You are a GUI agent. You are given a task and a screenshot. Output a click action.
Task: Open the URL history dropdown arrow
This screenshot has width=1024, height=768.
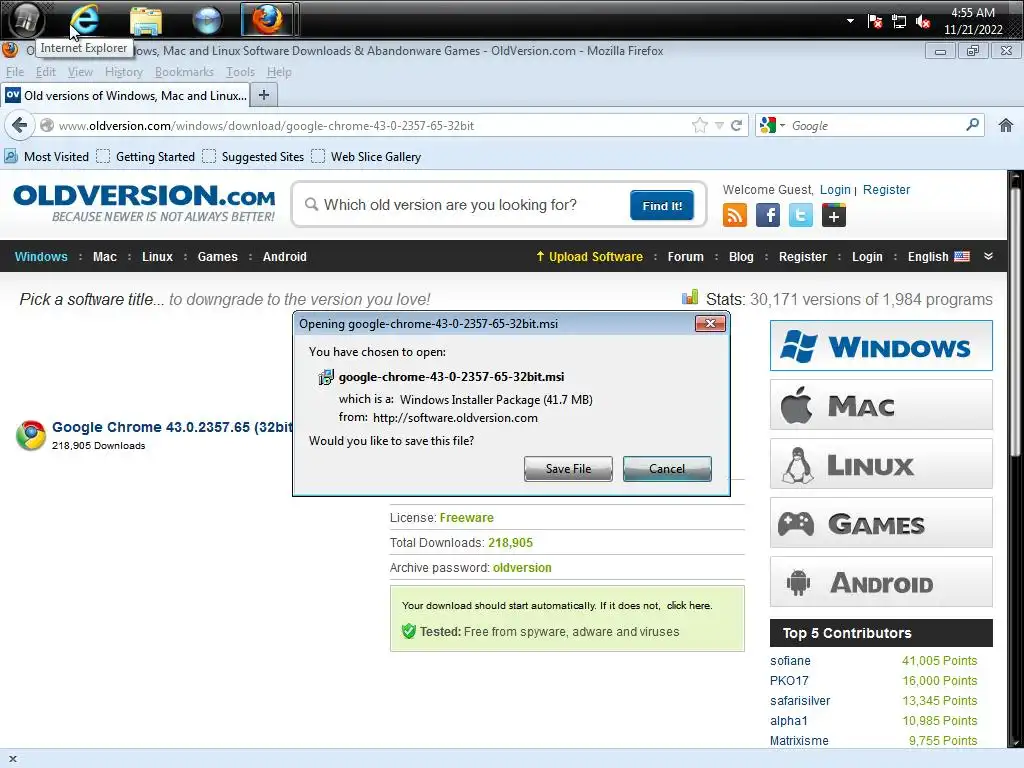click(718, 125)
